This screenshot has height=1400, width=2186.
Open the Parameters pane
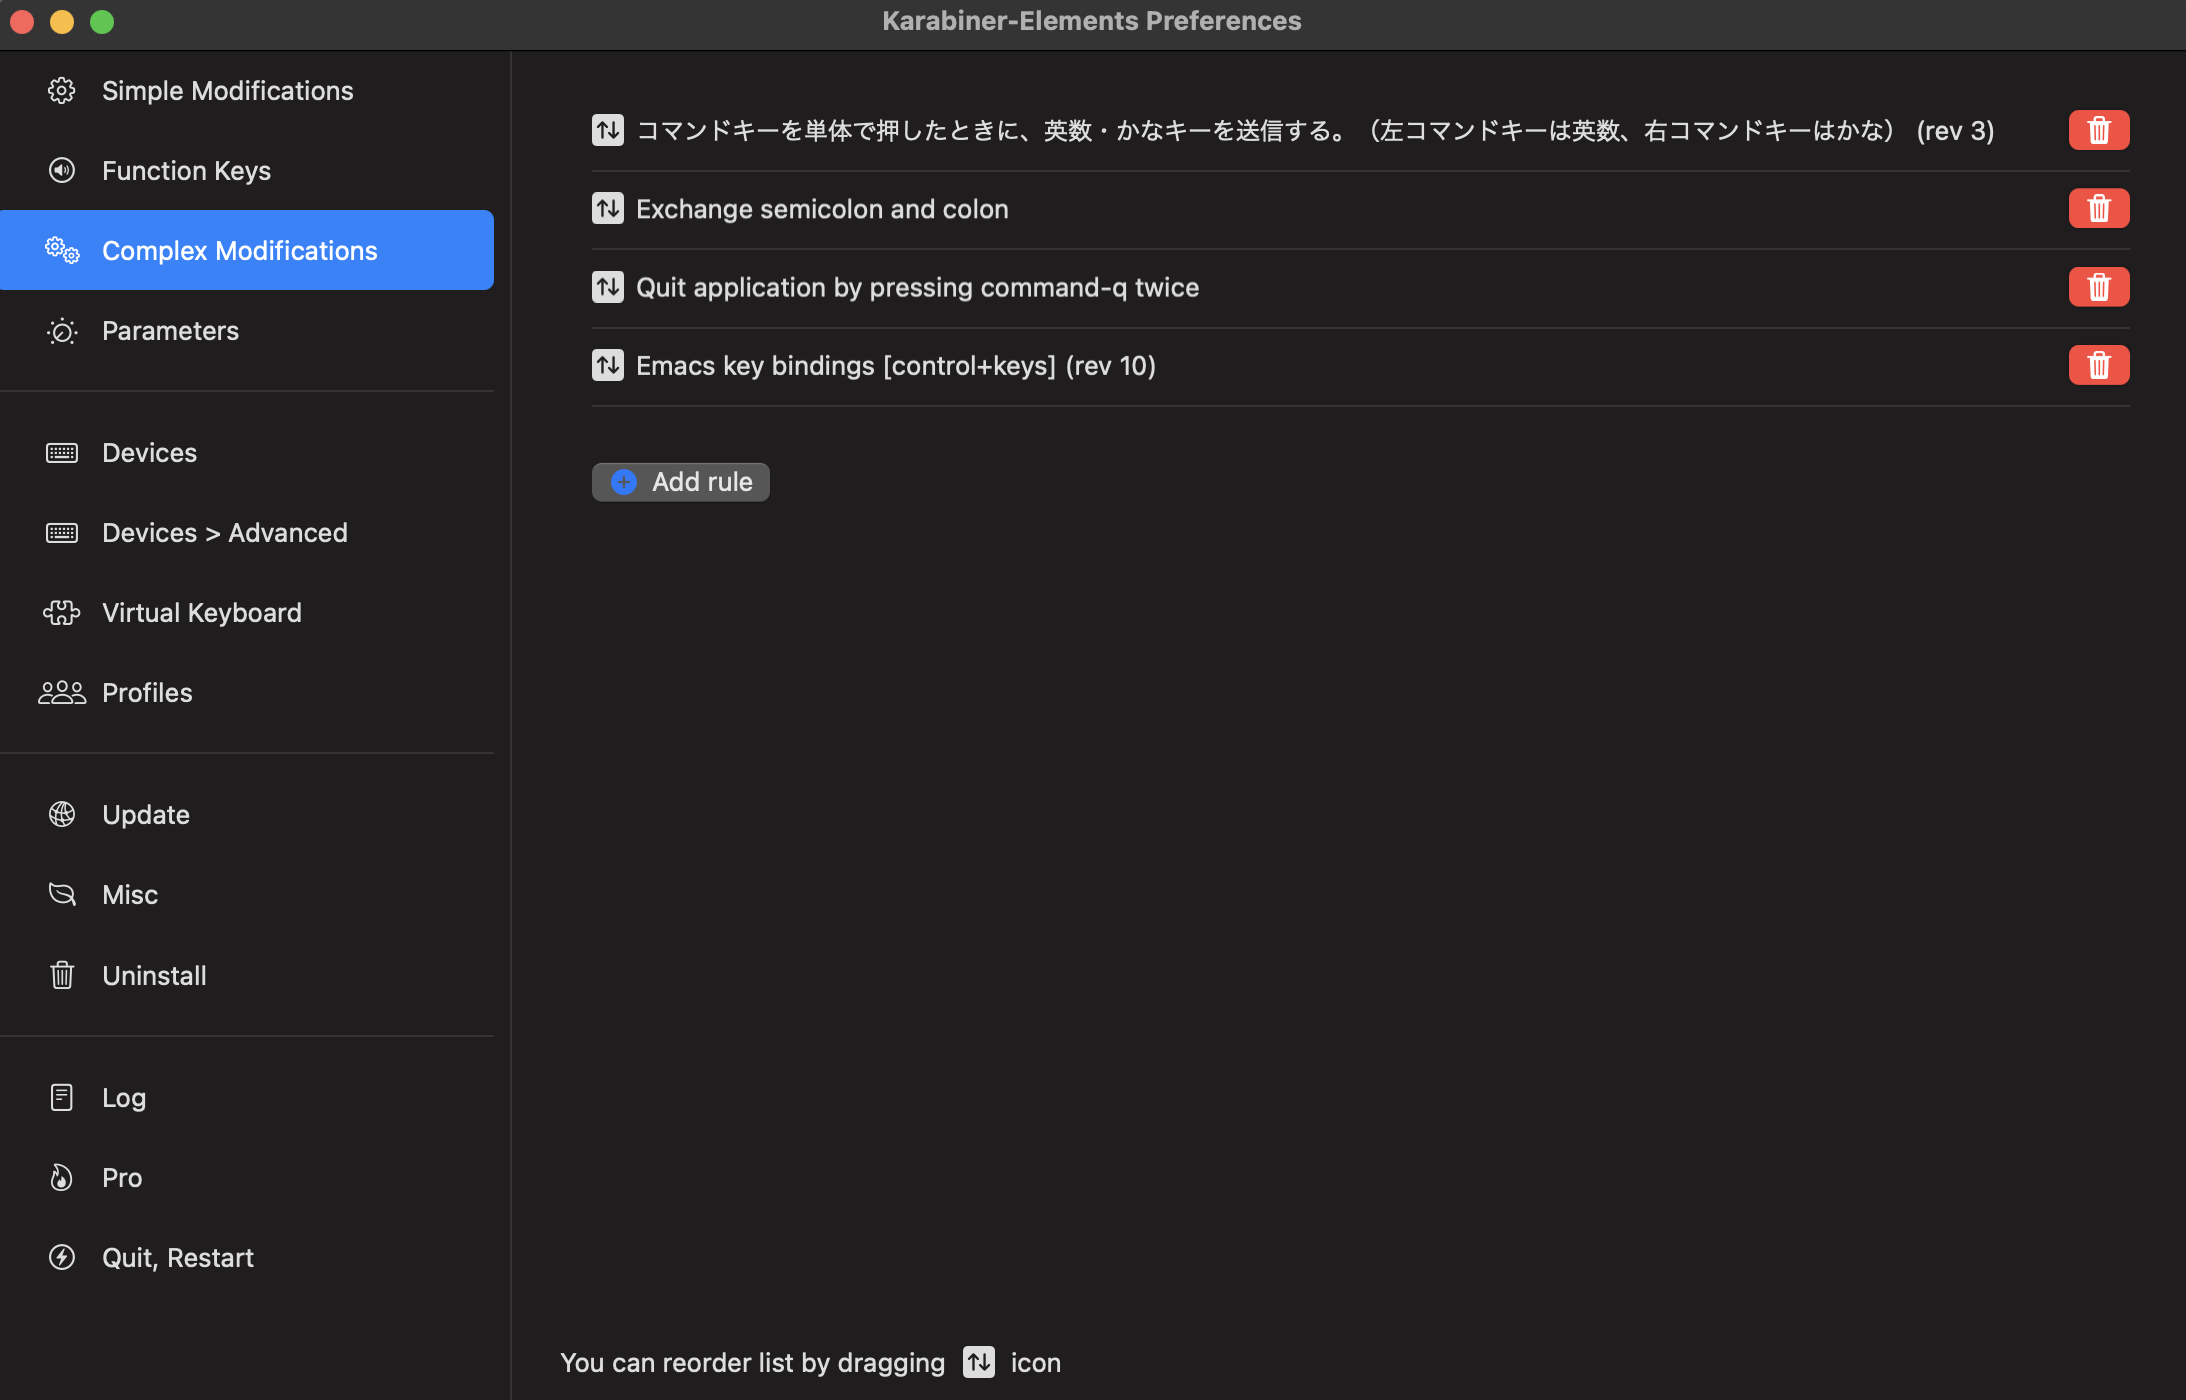point(170,331)
